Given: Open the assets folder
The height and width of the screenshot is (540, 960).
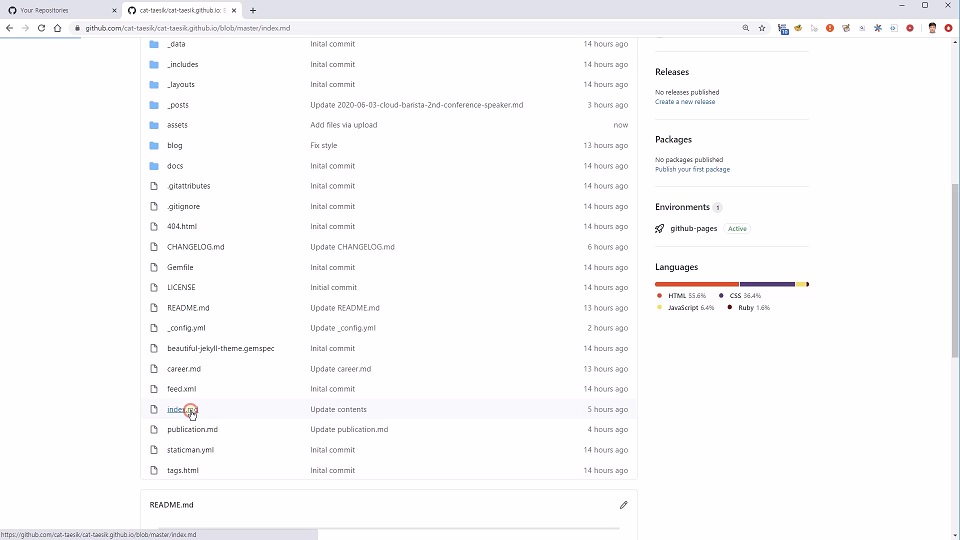Looking at the screenshot, I should point(177,125).
